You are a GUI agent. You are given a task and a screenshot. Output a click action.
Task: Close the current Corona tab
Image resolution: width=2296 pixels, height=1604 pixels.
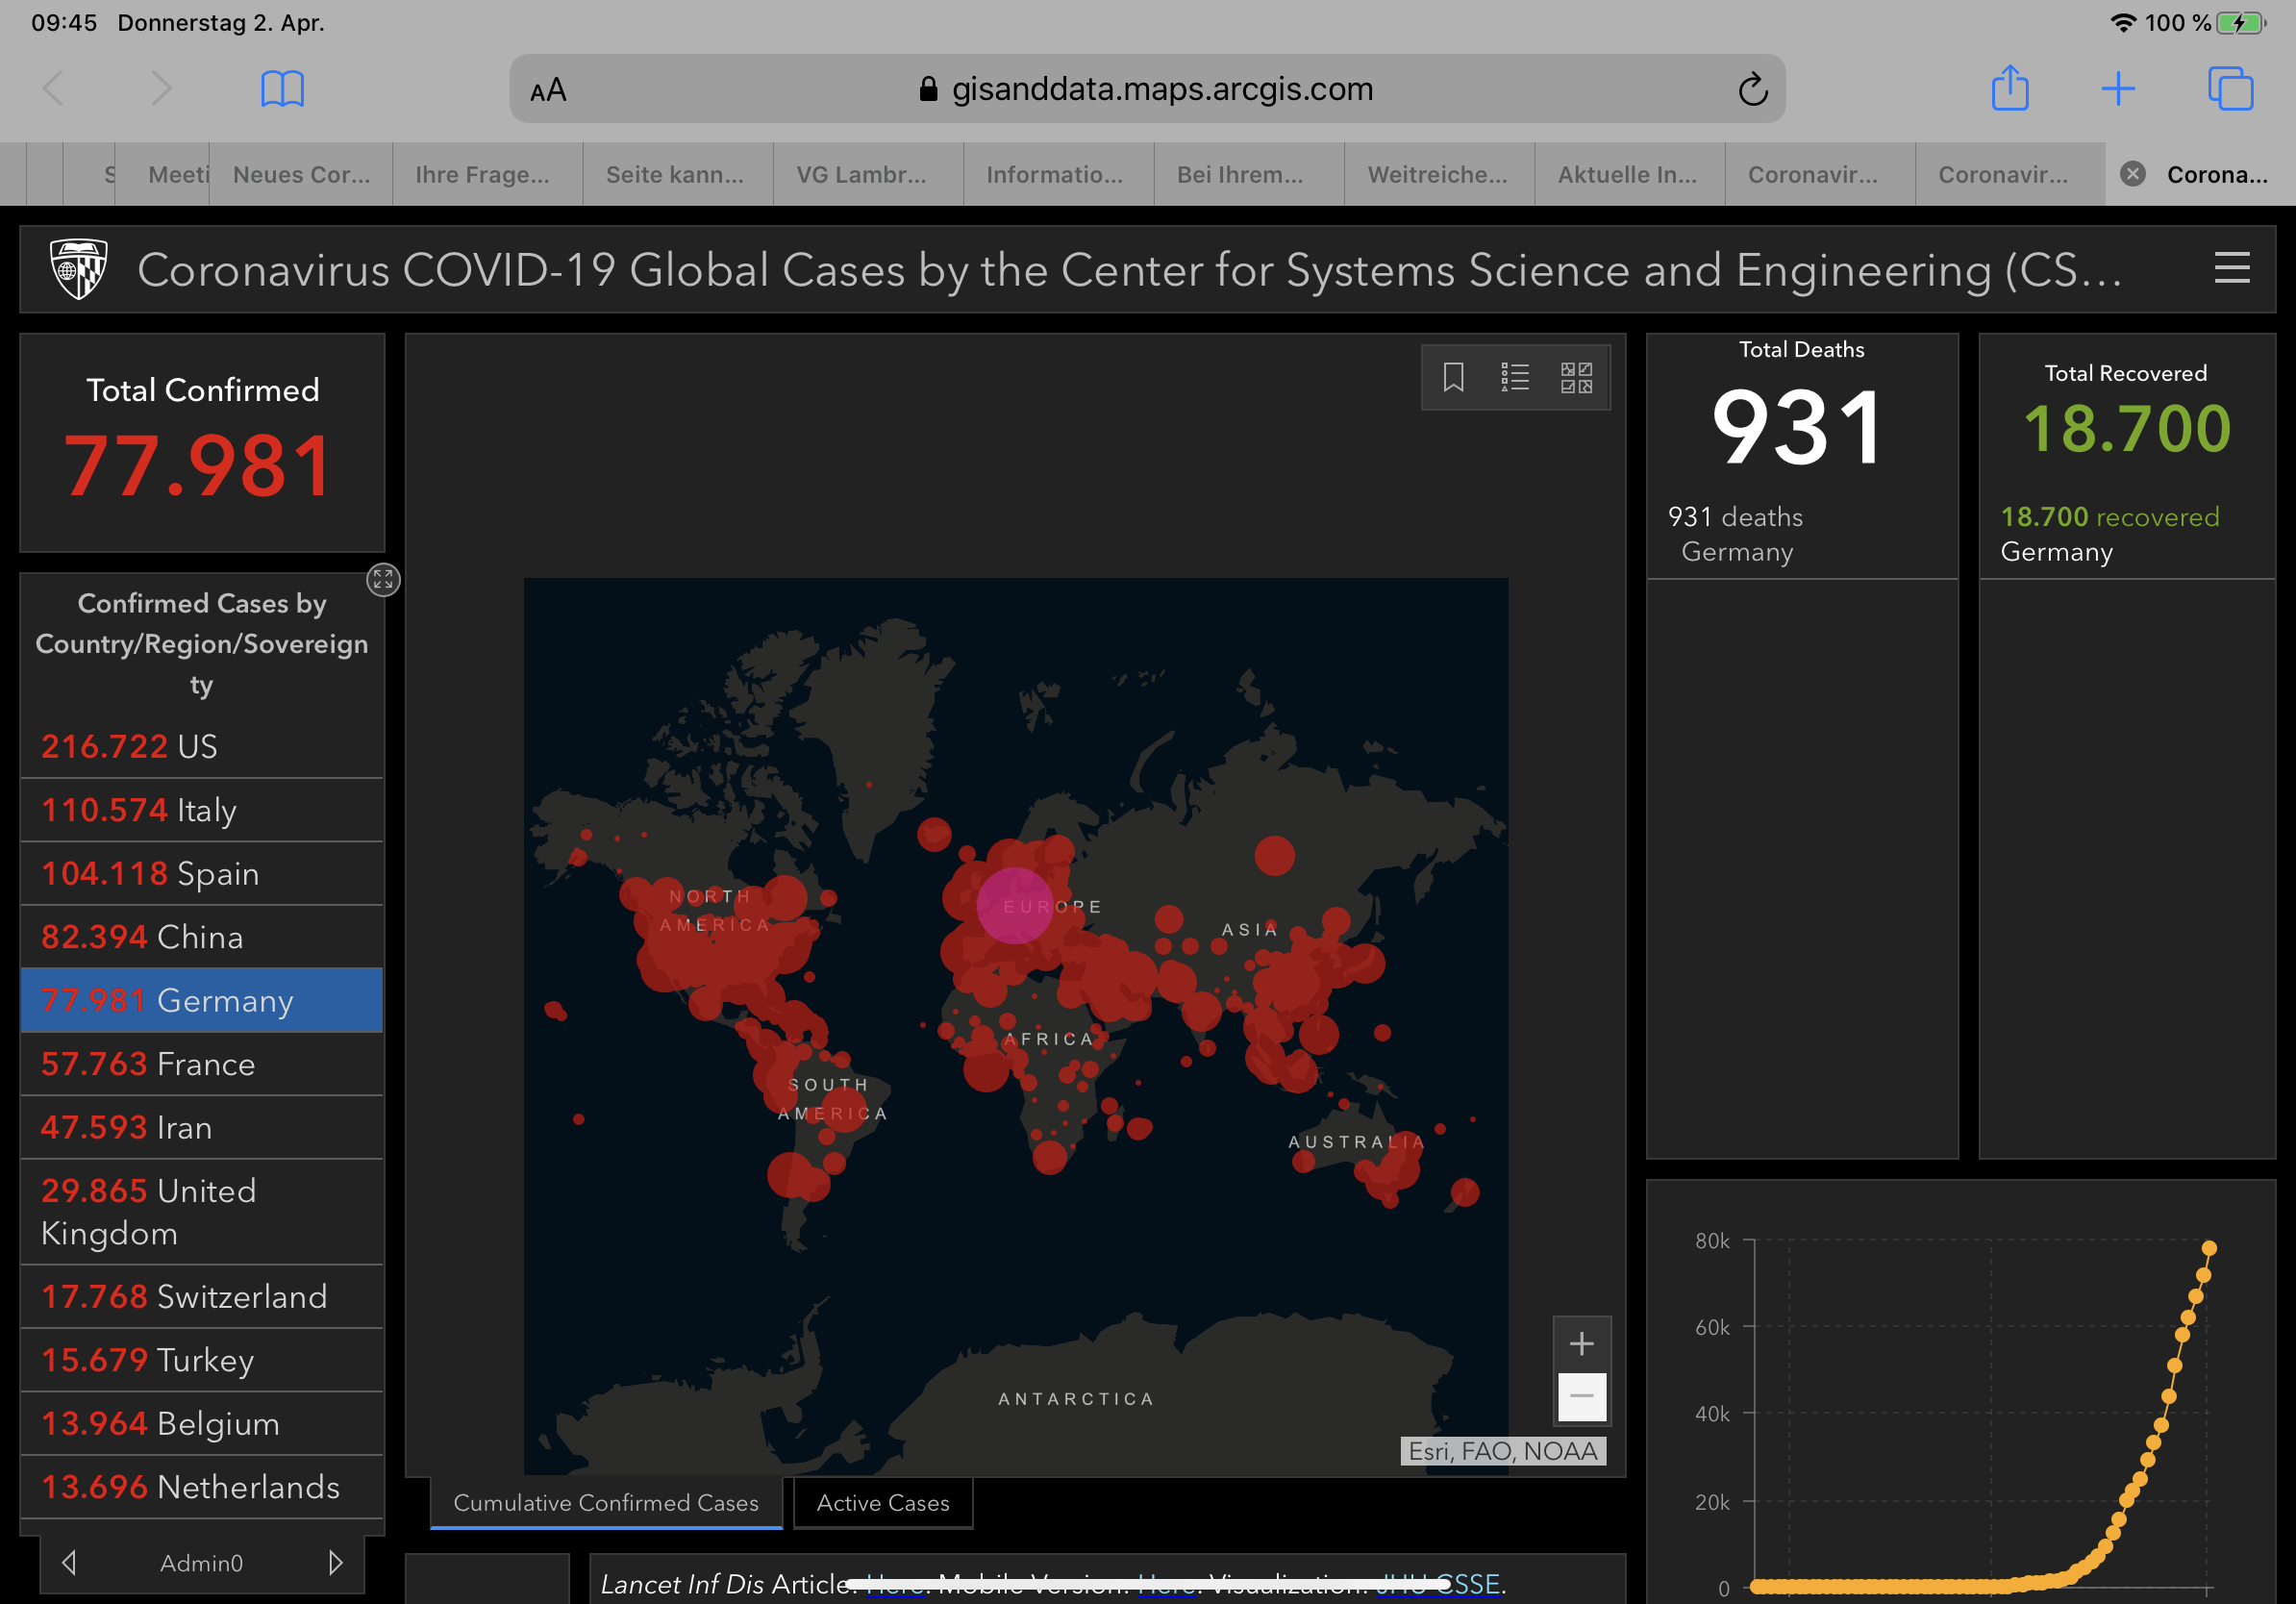coord(2132,174)
